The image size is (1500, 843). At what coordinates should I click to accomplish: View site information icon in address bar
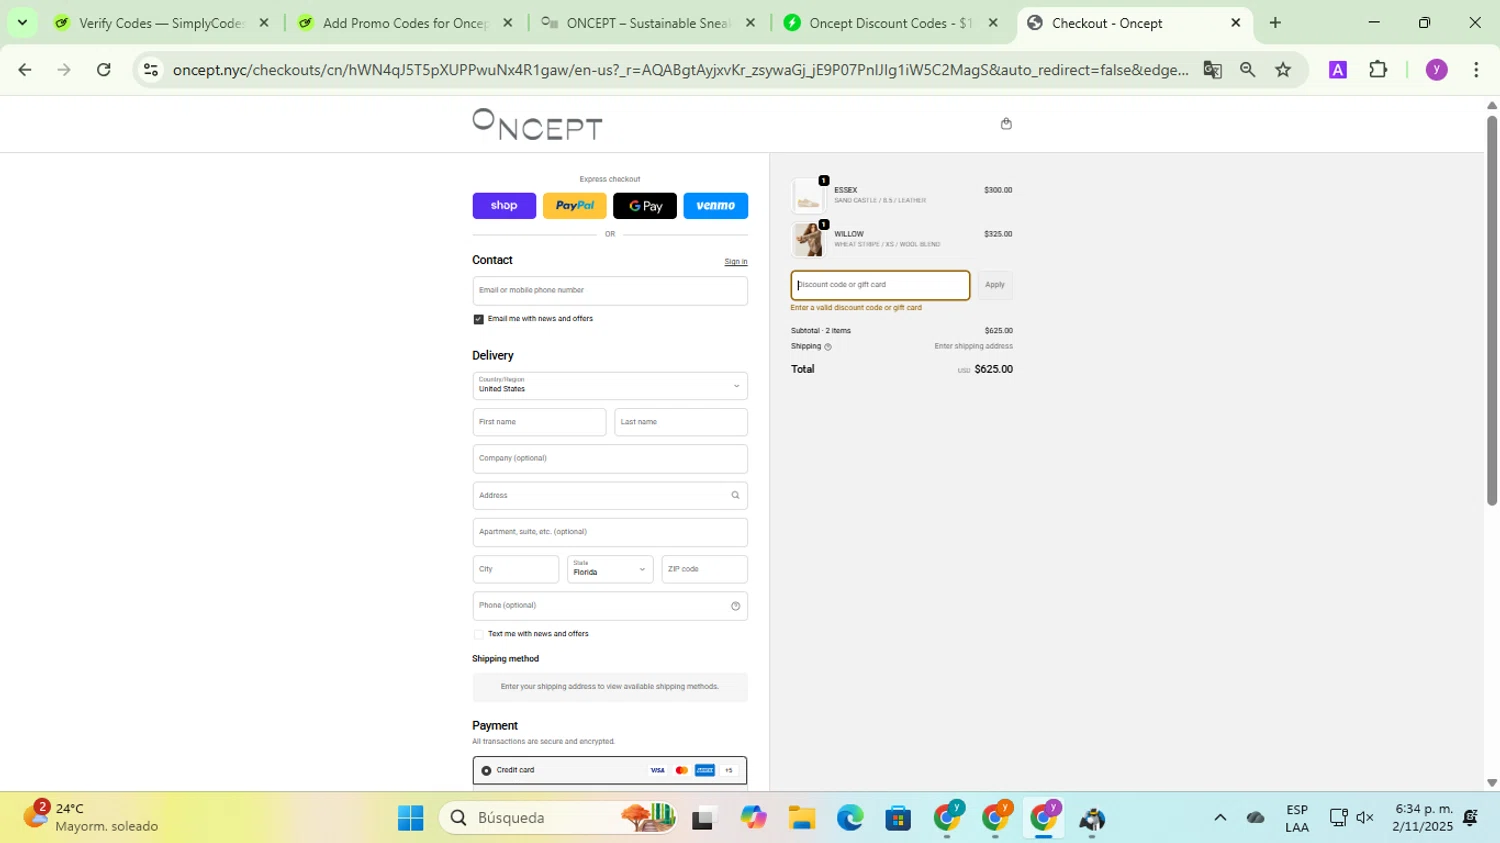coord(151,70)
